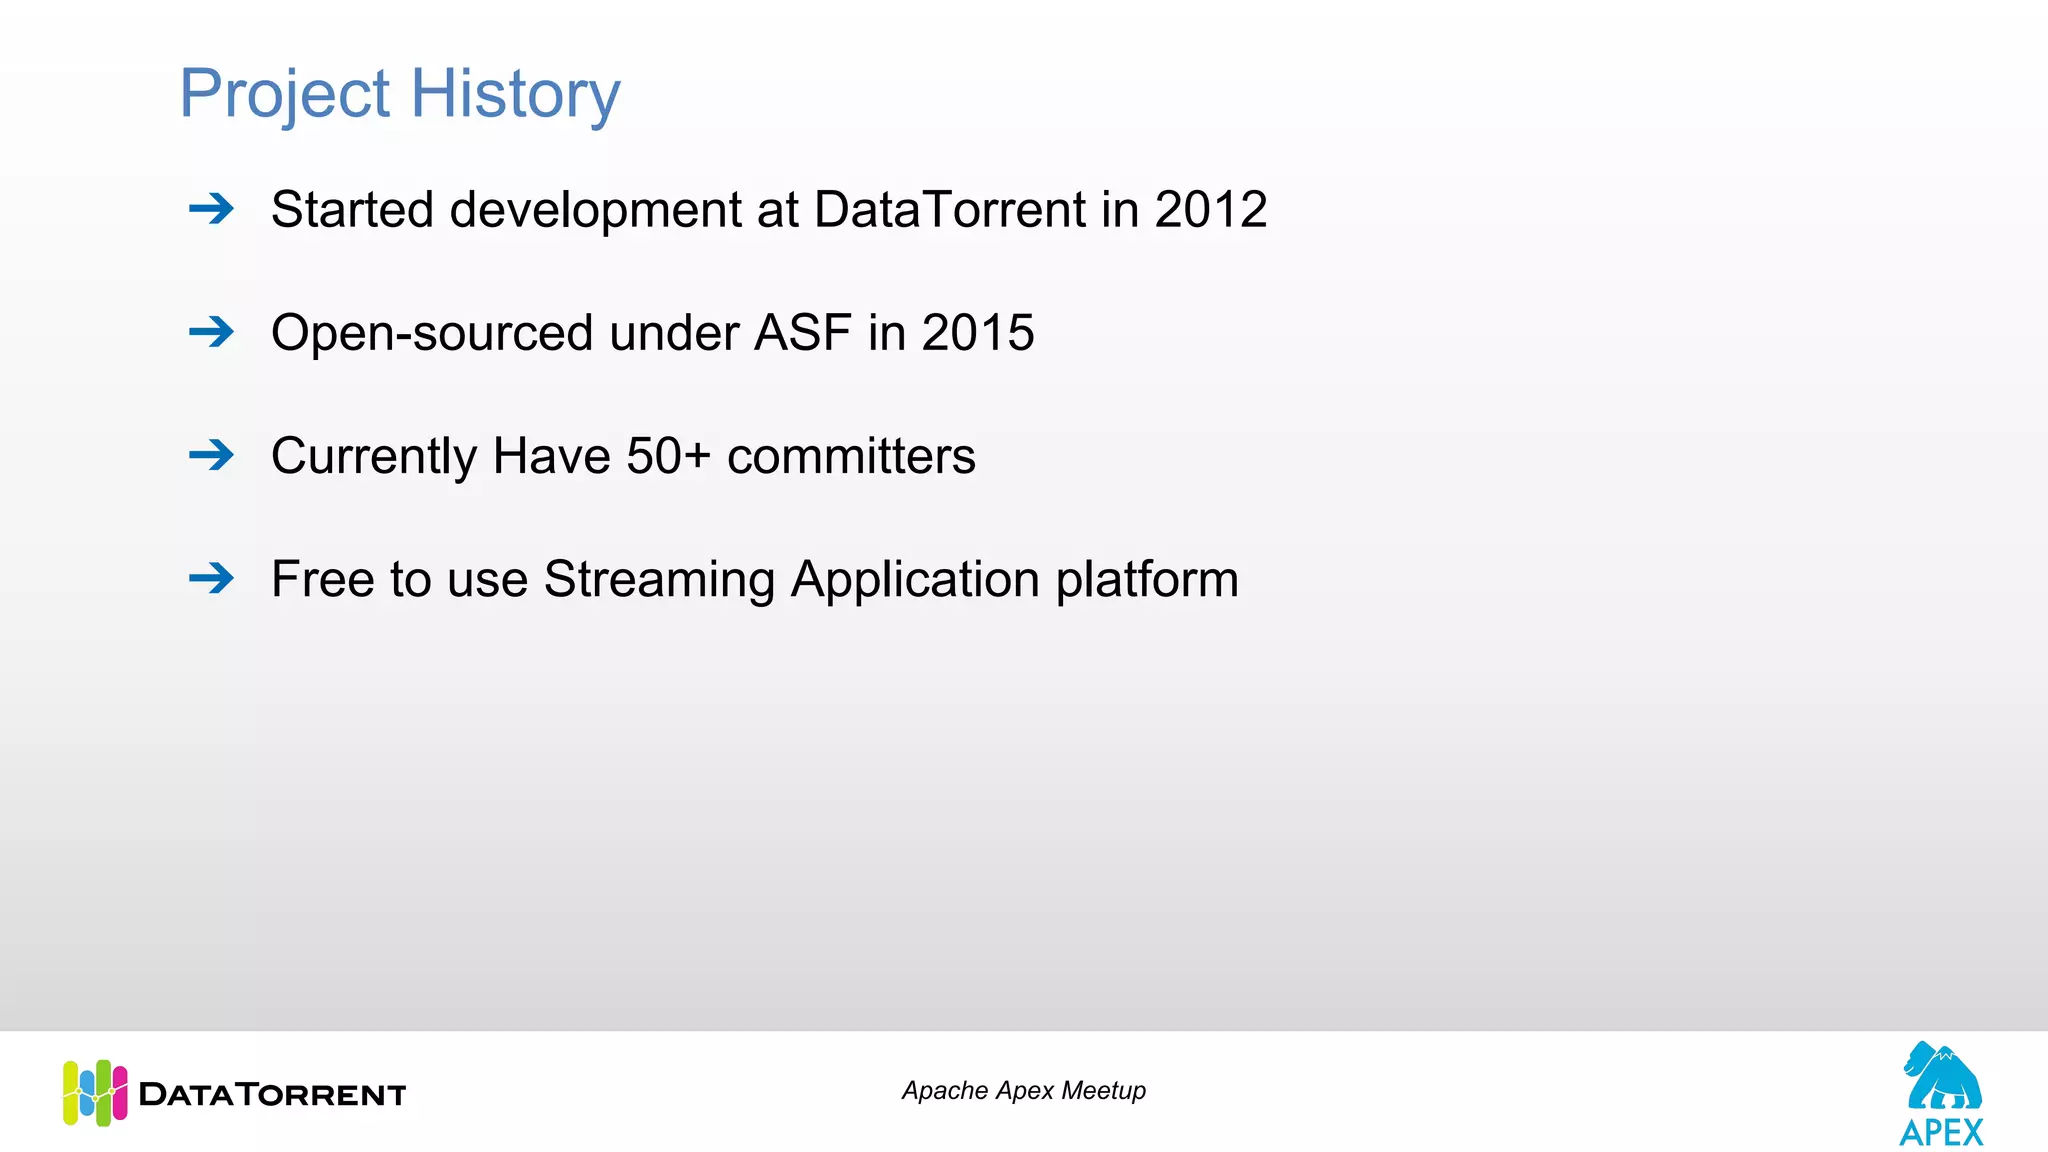The width and height of the screenshot is (2048, 1152).
Task: Click the colorful DataTorrent logo icon
Action: pos(95,1093)
